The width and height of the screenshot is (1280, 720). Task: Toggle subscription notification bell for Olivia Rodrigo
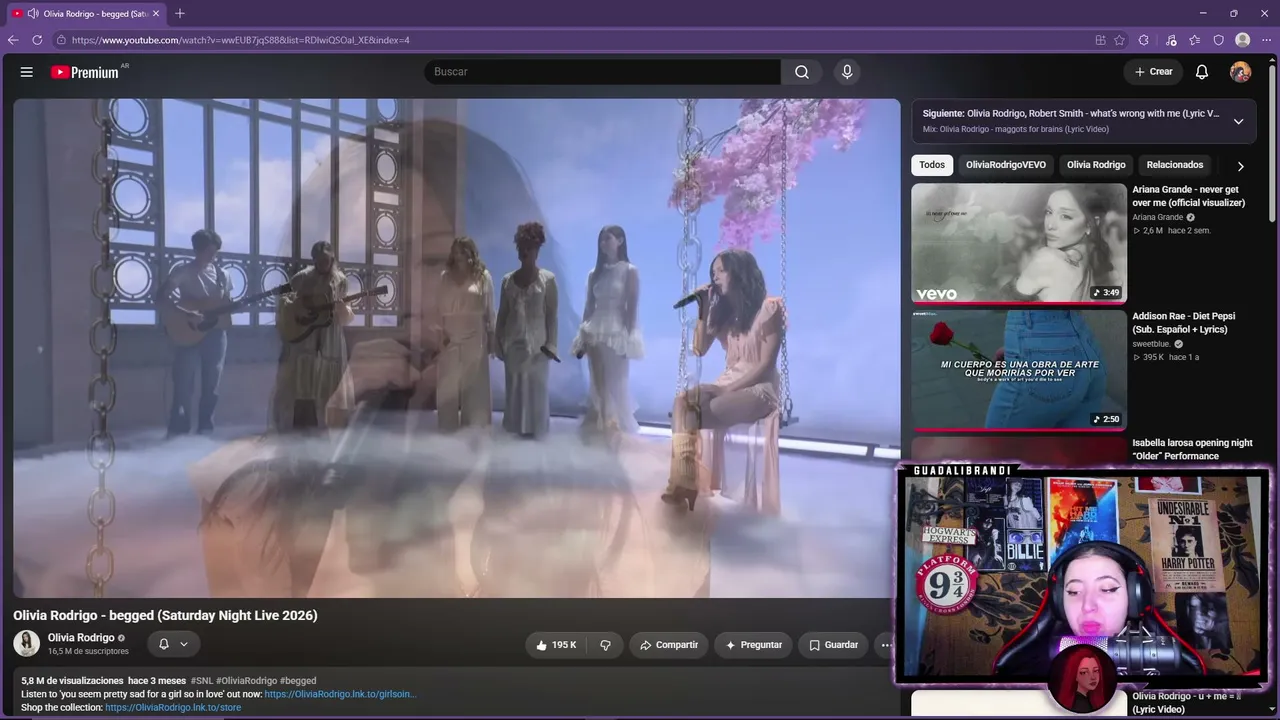(x=173, y=644)
